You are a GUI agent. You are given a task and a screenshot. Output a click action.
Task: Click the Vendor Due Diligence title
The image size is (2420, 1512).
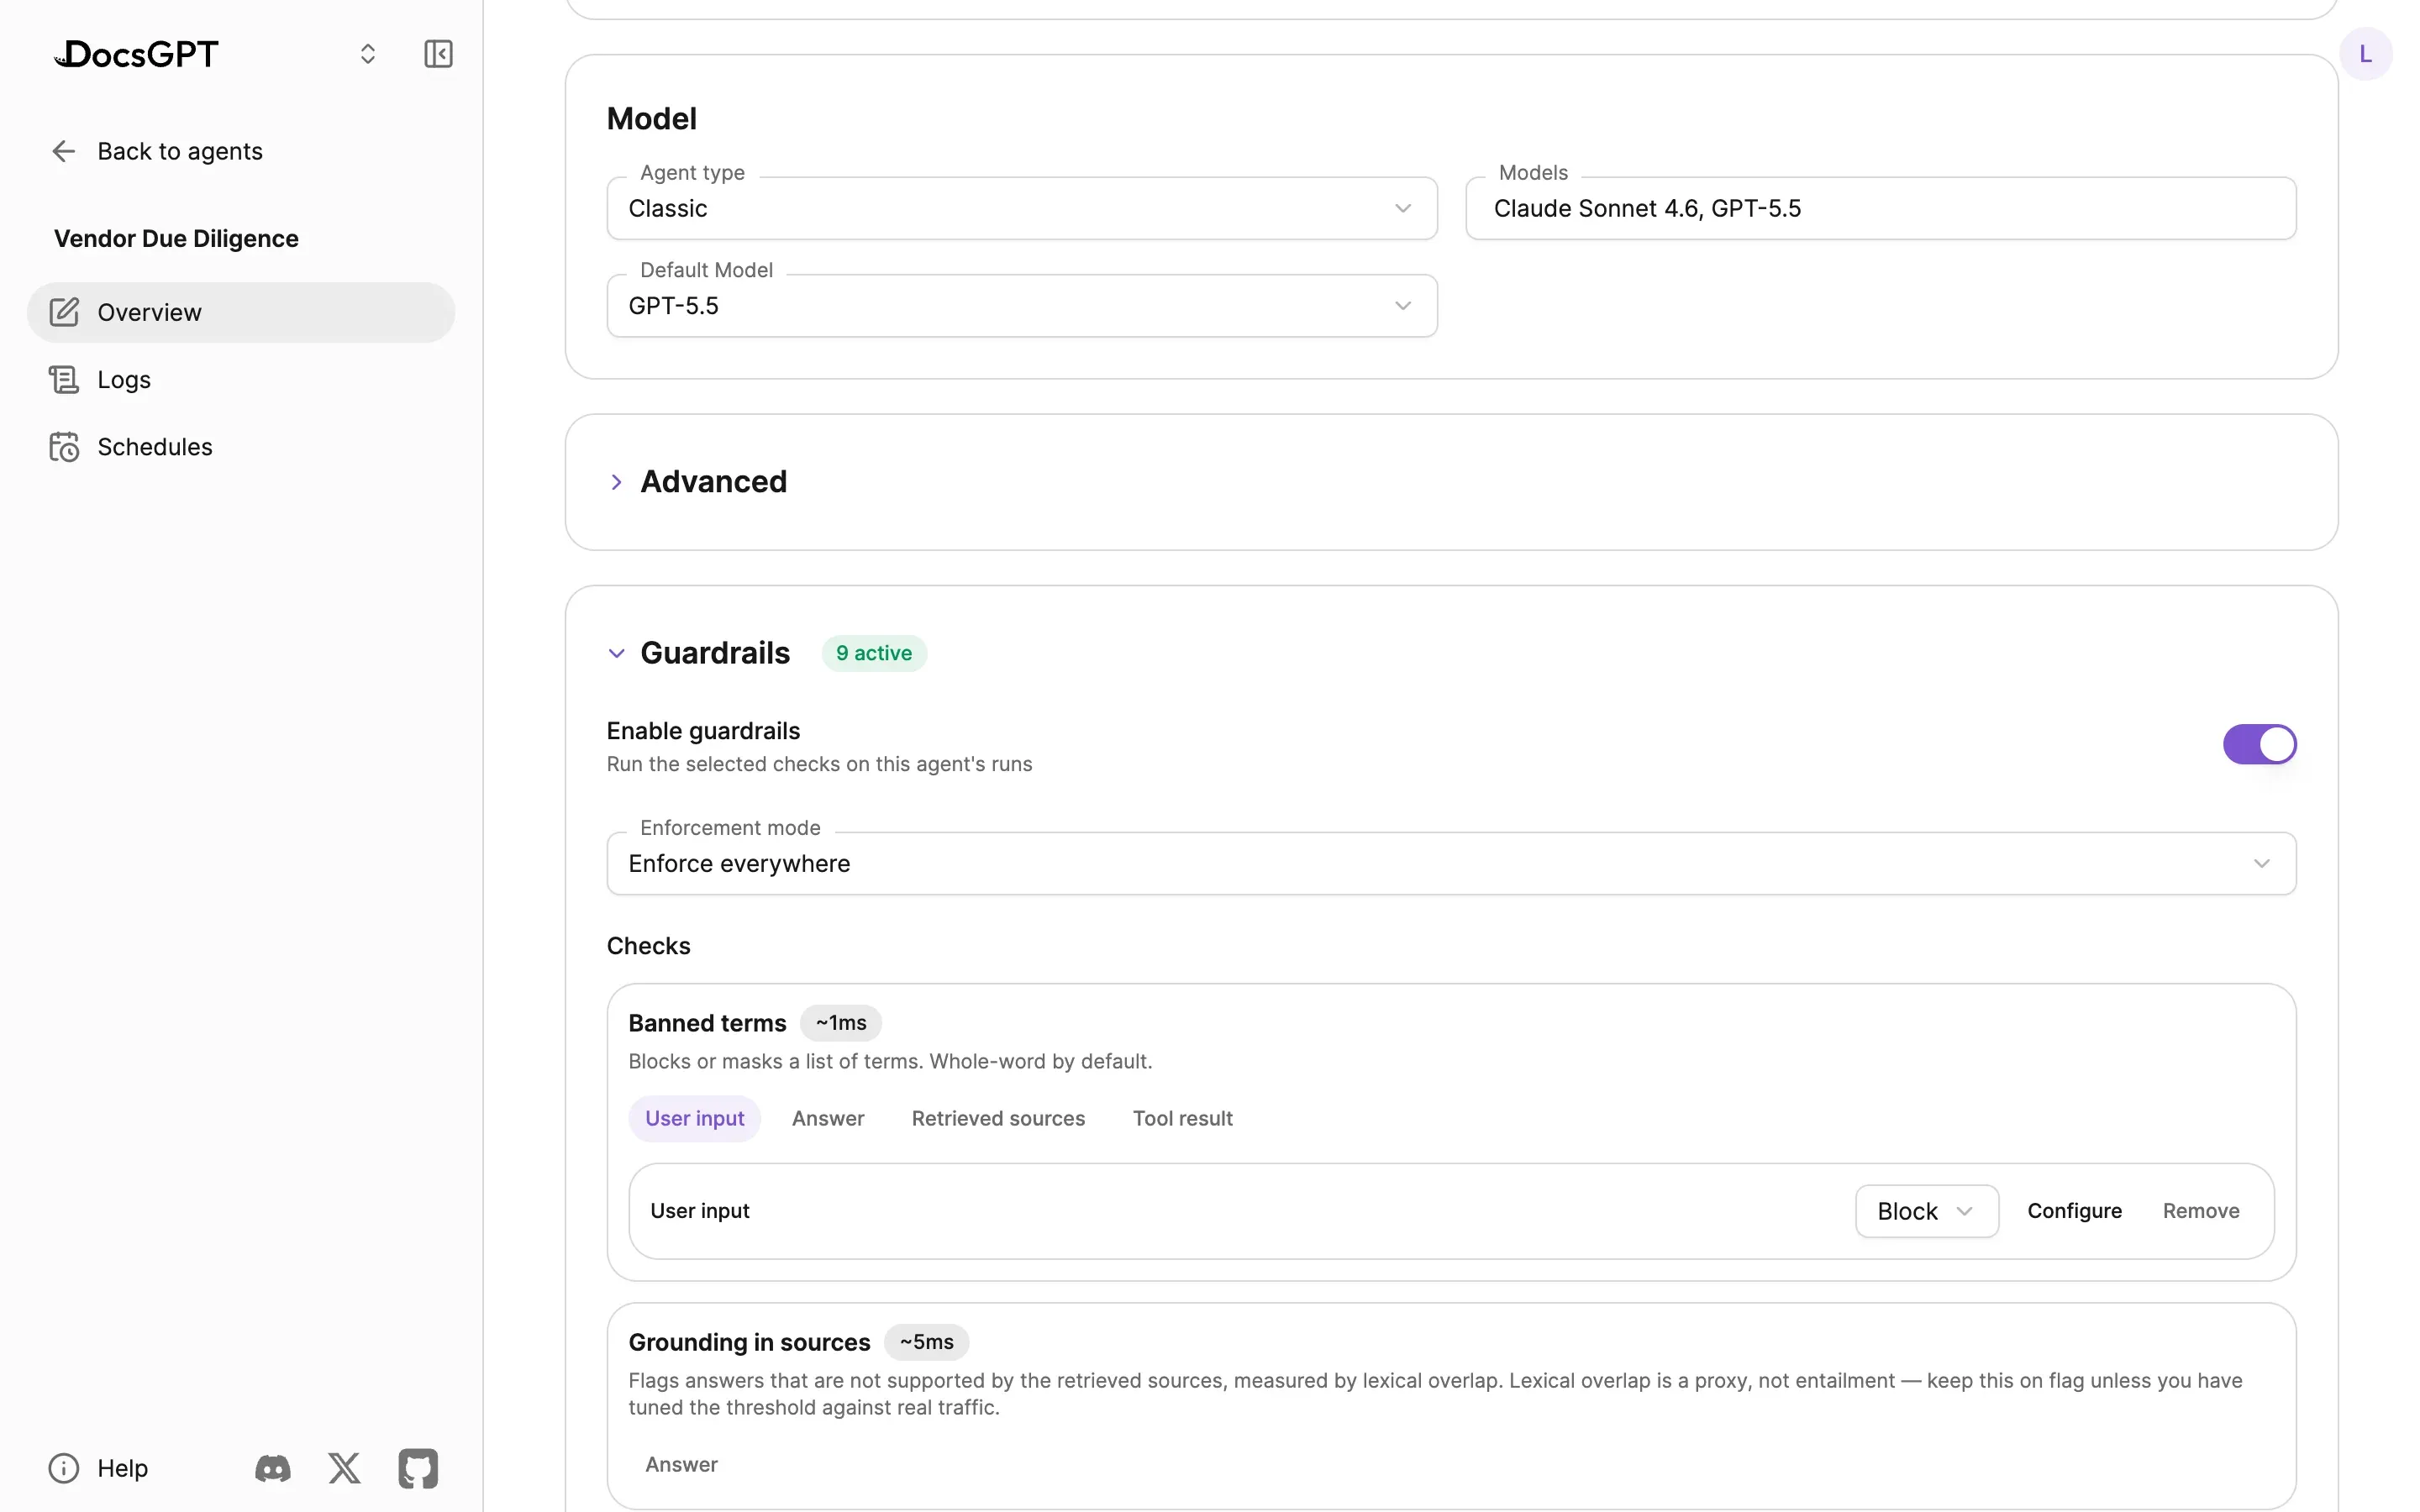[x=176, y=238]
